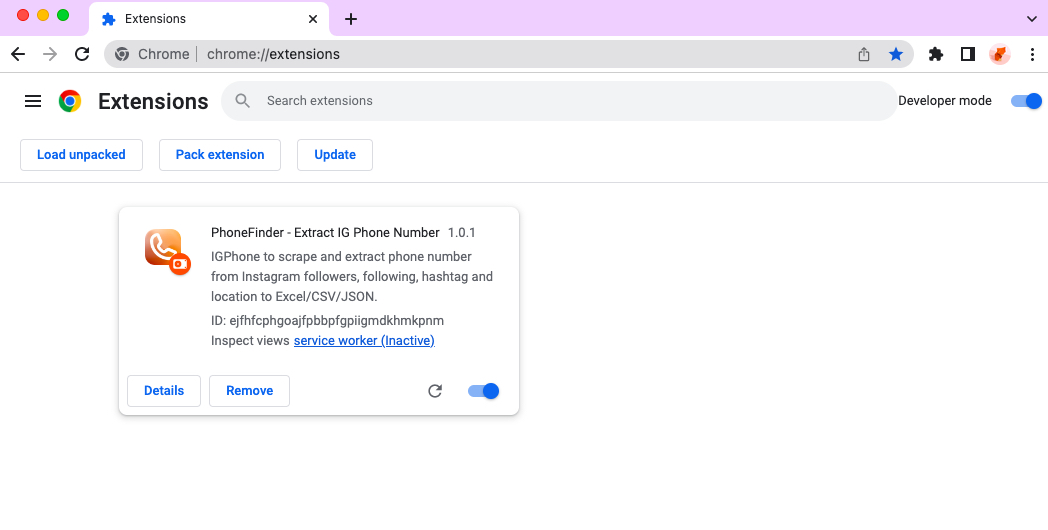Click Load unpacked button
This screenshot has height=530, width=1048.
[x=82, y=155]
